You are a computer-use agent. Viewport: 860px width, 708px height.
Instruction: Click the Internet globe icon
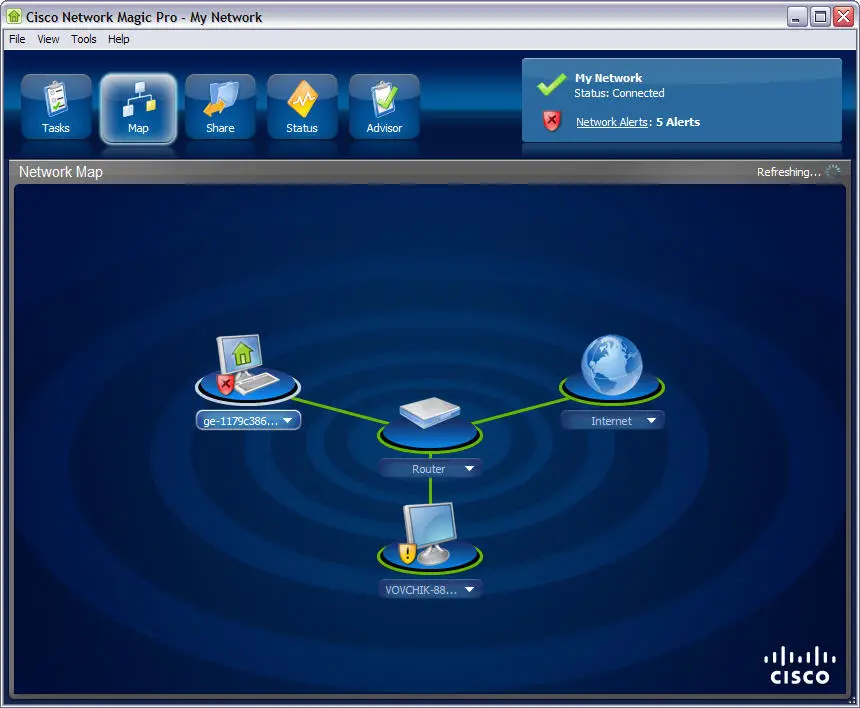pyautogui.click(x=612, y=365)
